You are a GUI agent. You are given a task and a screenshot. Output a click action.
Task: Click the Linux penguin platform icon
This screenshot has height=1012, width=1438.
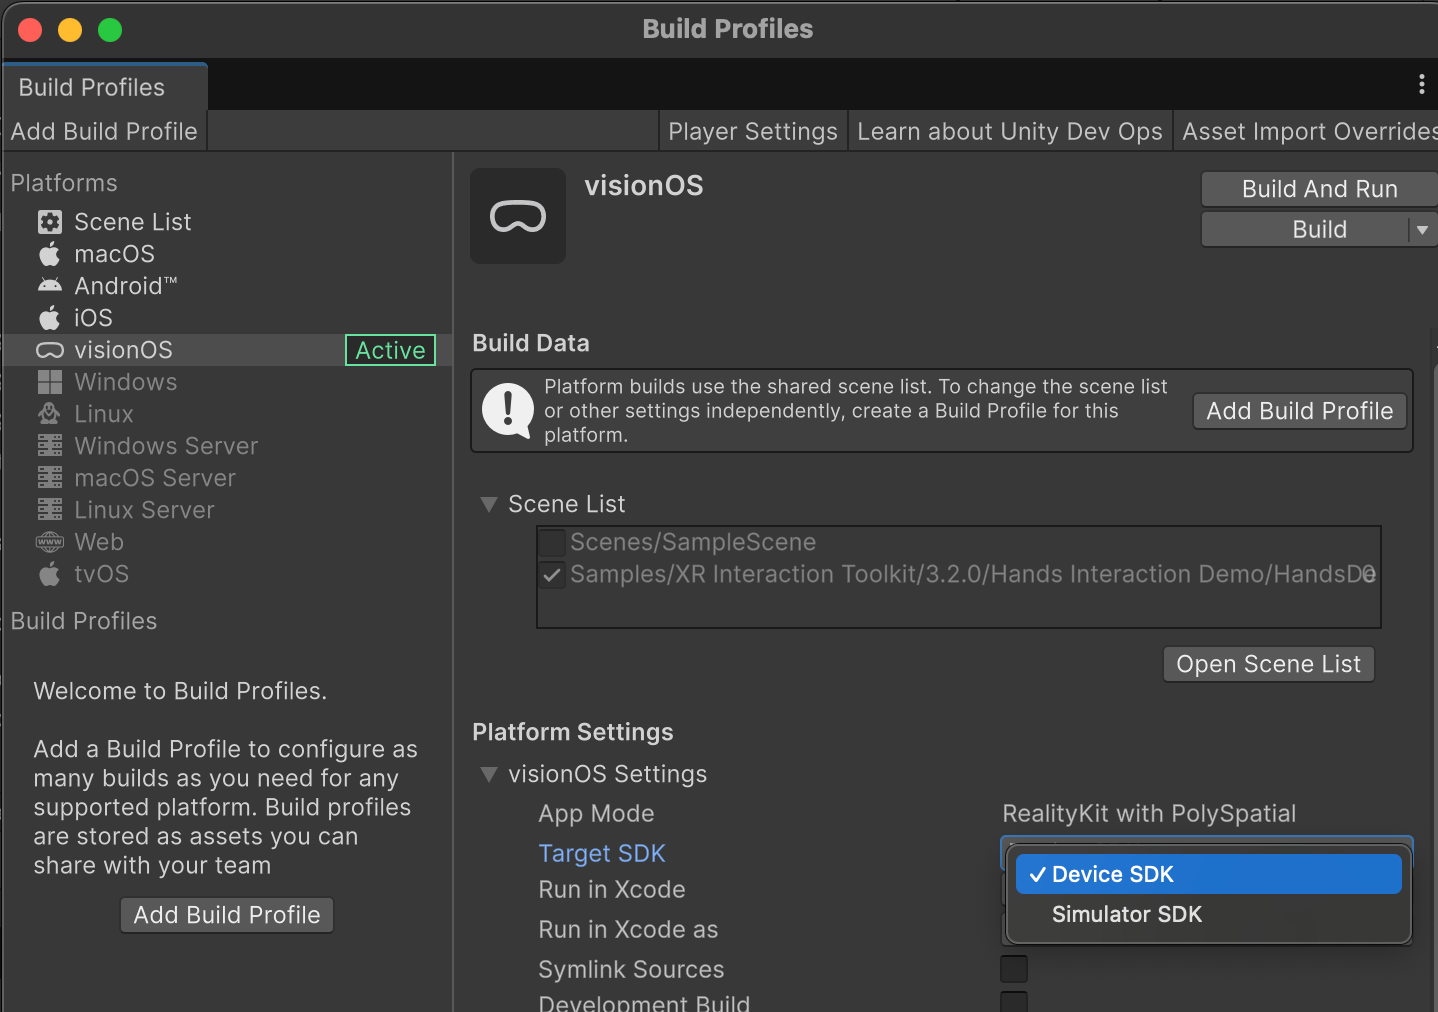(50, 414)
